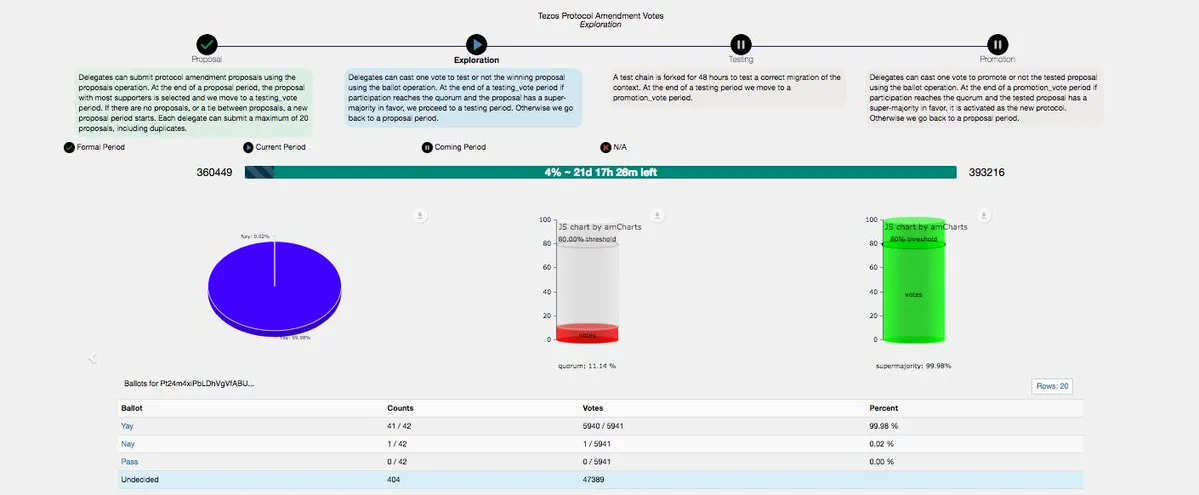Click the 1 / 42 counts cell
This screenshot has height=495, width=1199.
pyautogui.click(x=398, y=444)
